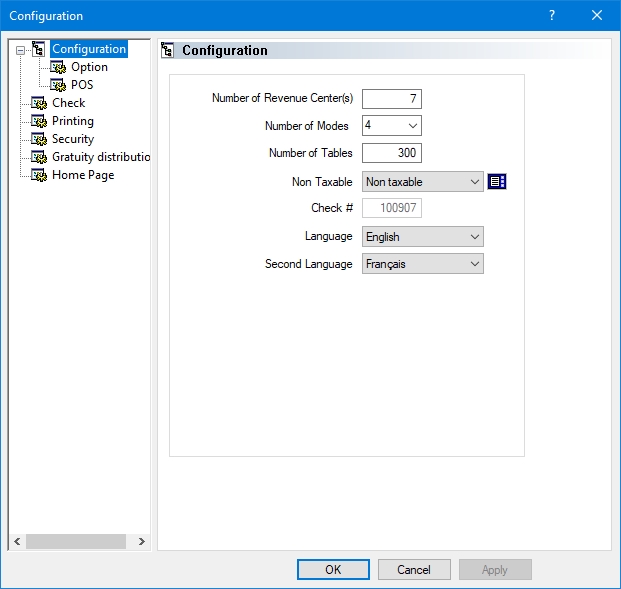Screen dimensions: 621x589
Task: Click the Gratuity distribution icon
Action: (39, 157)
